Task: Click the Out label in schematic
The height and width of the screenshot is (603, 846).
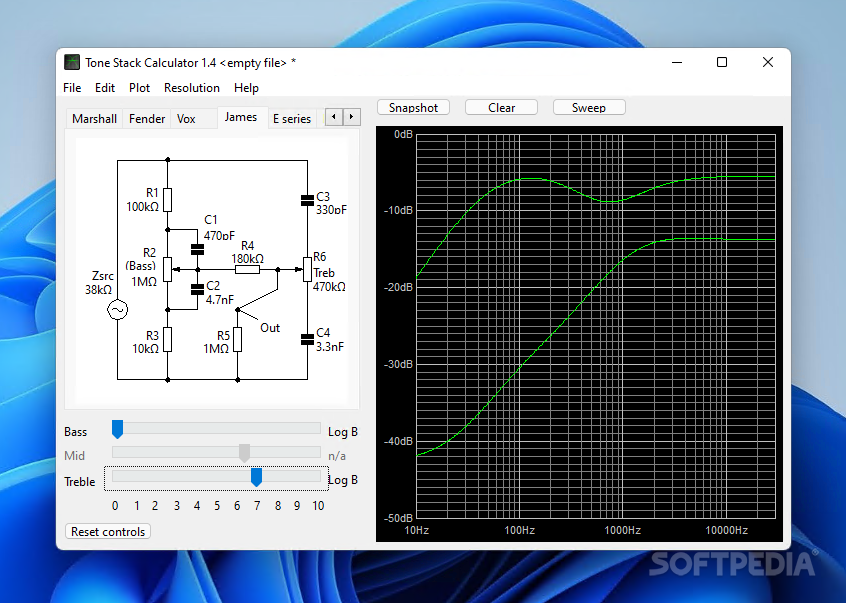Action: pyautogui.click(x=270, y=328)
